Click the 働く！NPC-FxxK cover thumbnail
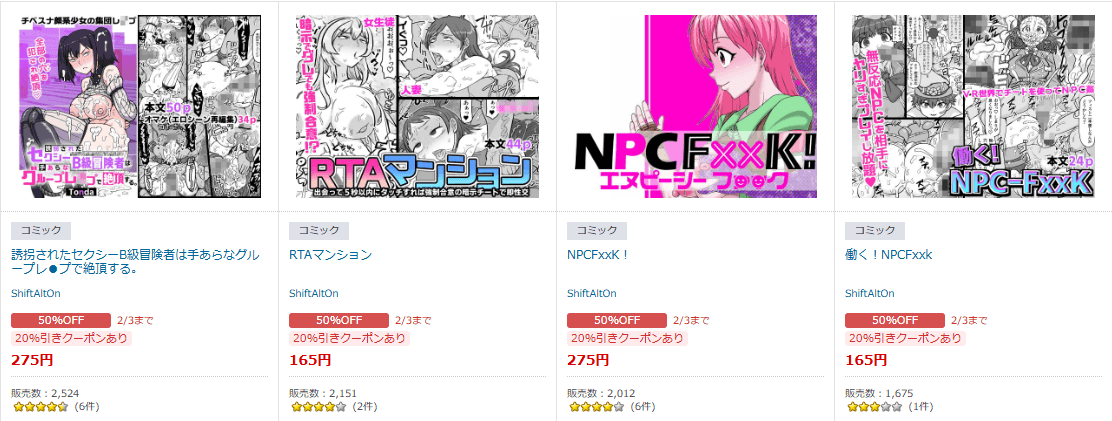The image size is (1112, 421). pyautogui.click(x=973, y=106)
